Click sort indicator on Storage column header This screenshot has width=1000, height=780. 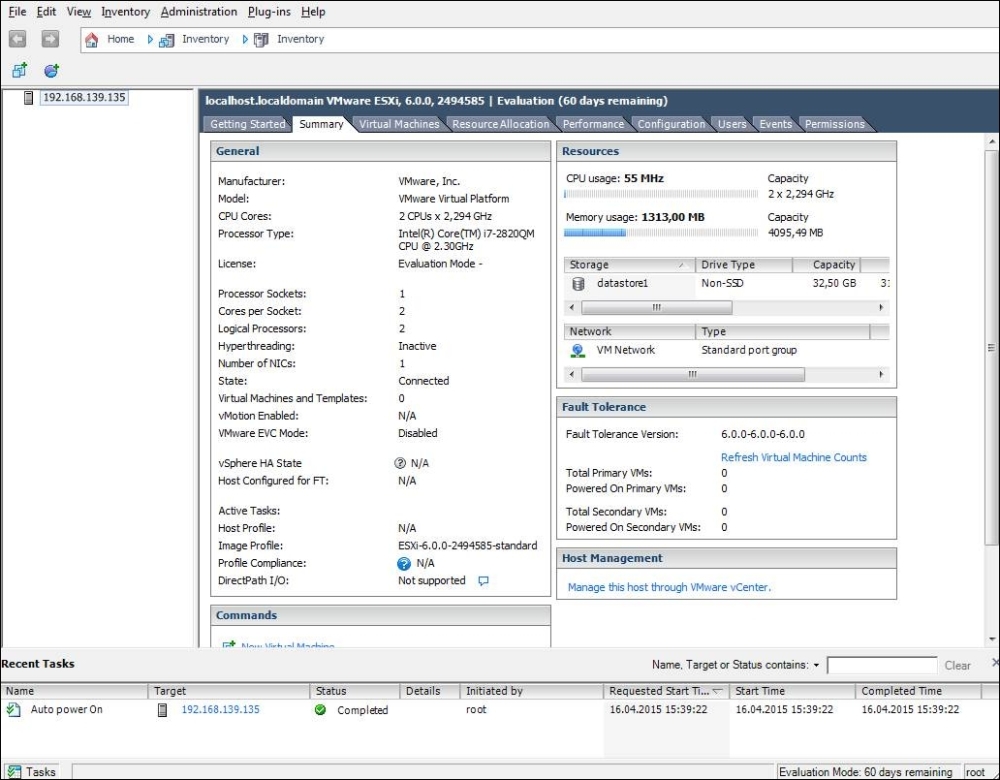(x=682, y=265)
